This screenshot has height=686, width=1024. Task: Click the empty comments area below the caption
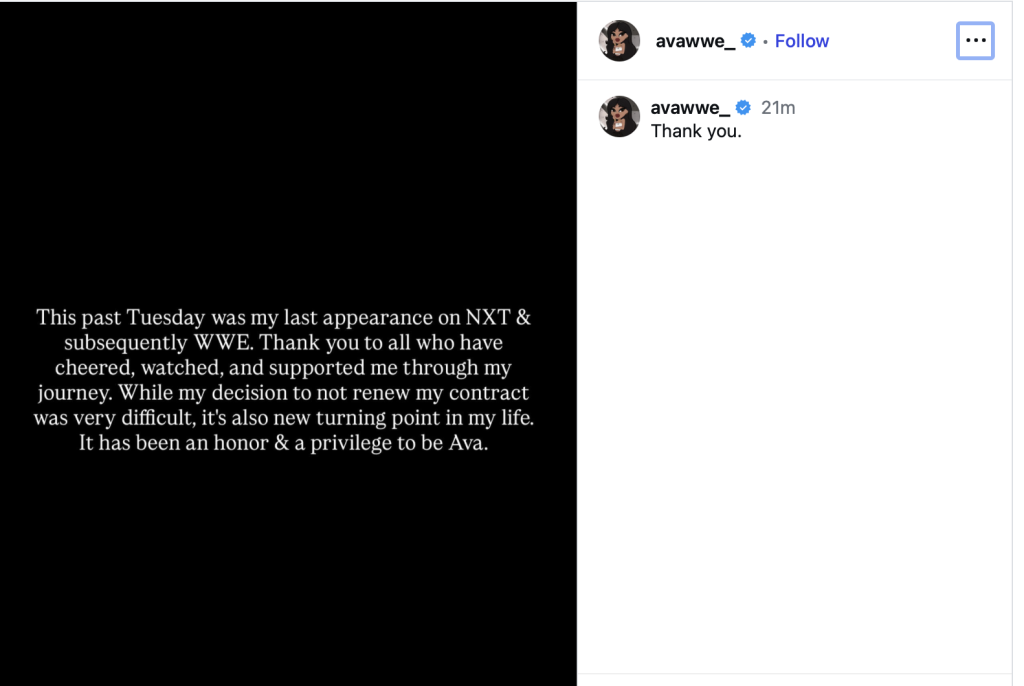[x=795, y=400]
